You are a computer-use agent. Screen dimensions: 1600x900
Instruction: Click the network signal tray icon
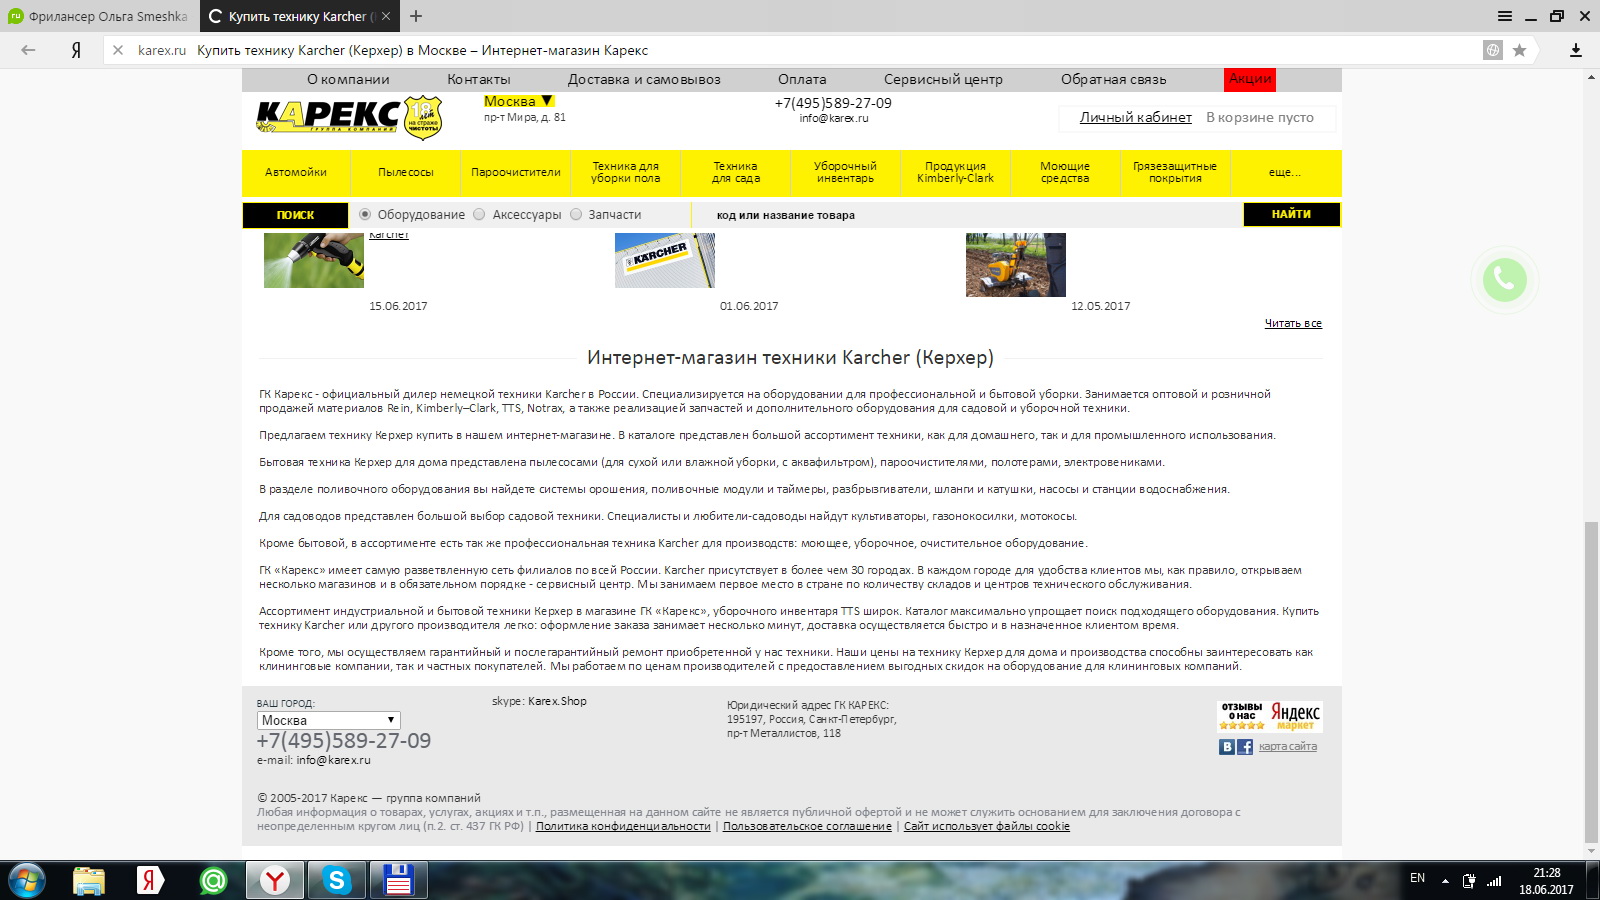(x=1494, y=881)
